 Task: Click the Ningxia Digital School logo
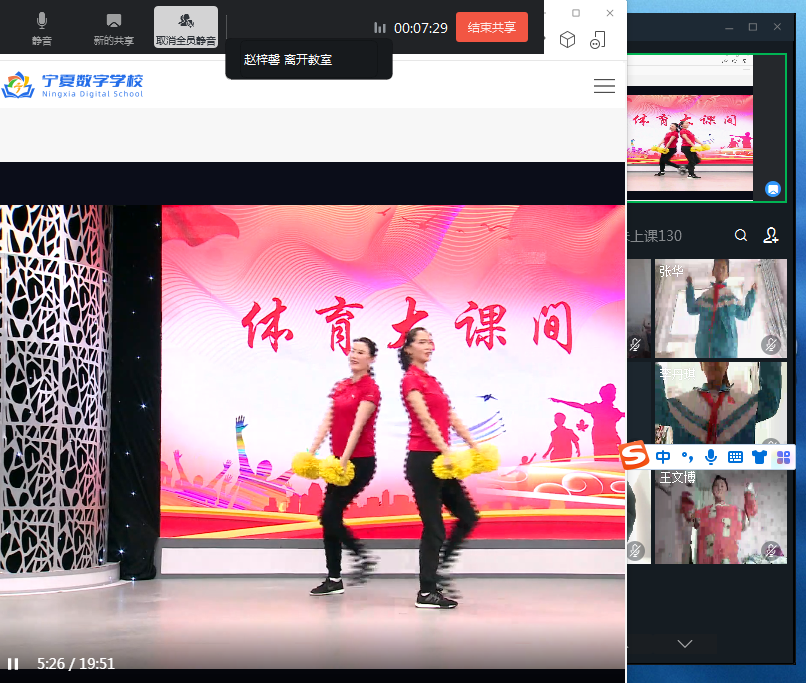[73, 85]
